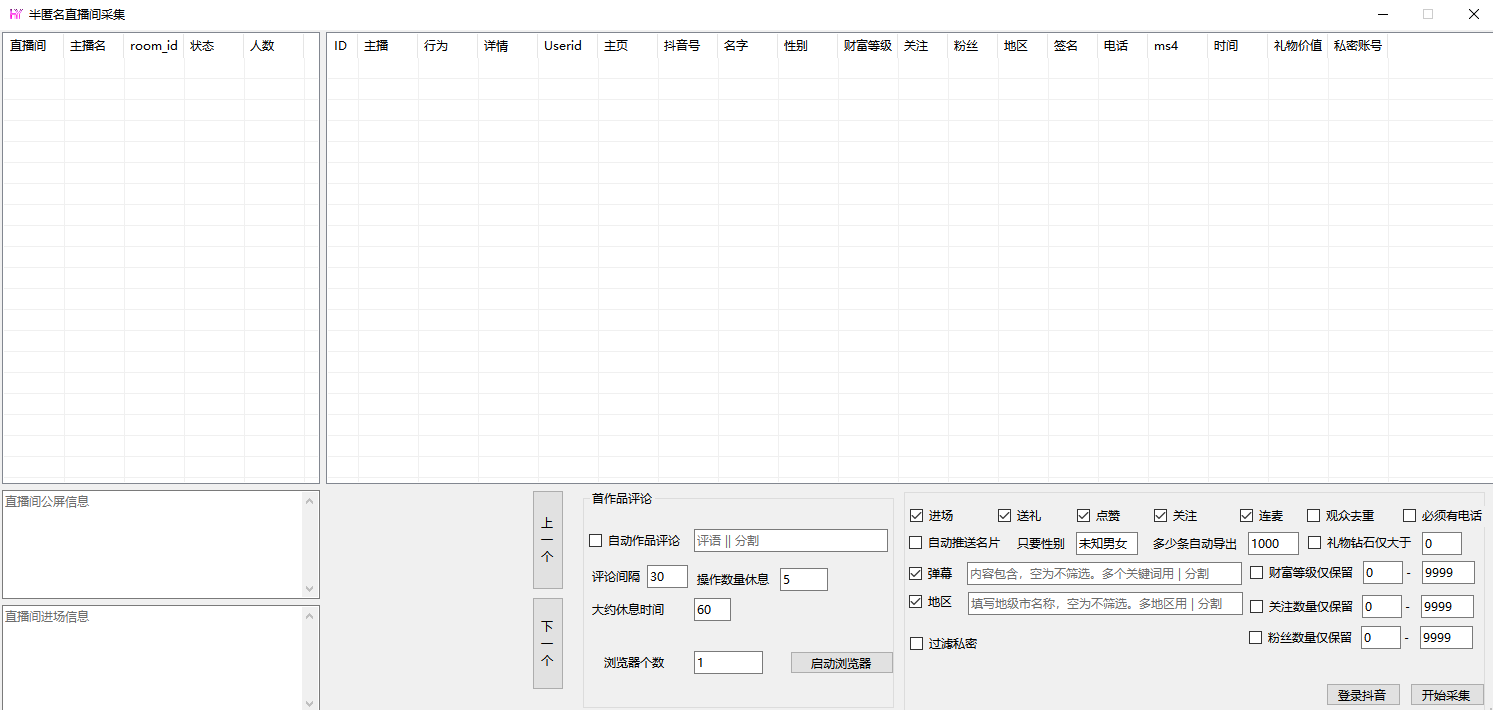1493x710 pixels.
Task: Uncheck the 点赞 checkbox
Action: pyautogui.click(x=1083, y=516)
